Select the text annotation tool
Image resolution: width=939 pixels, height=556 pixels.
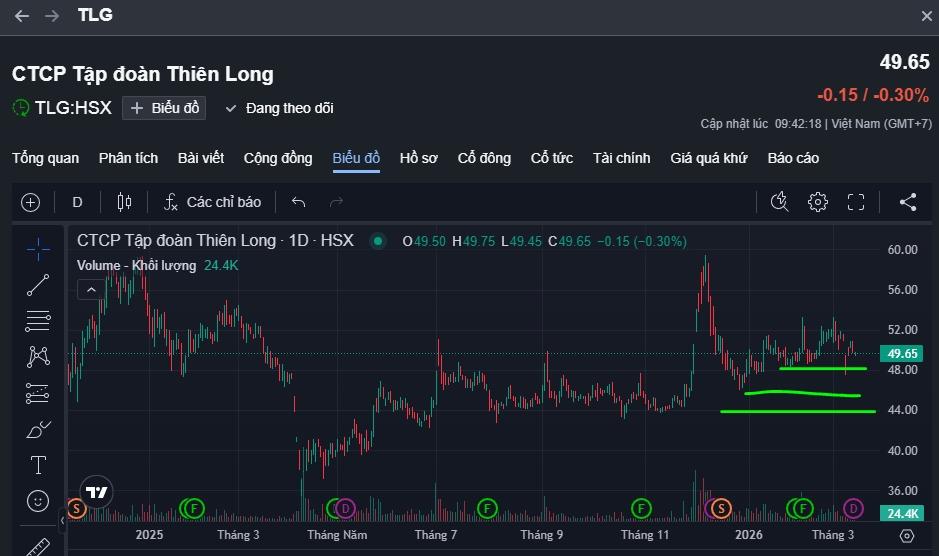(x=38, y=464)
